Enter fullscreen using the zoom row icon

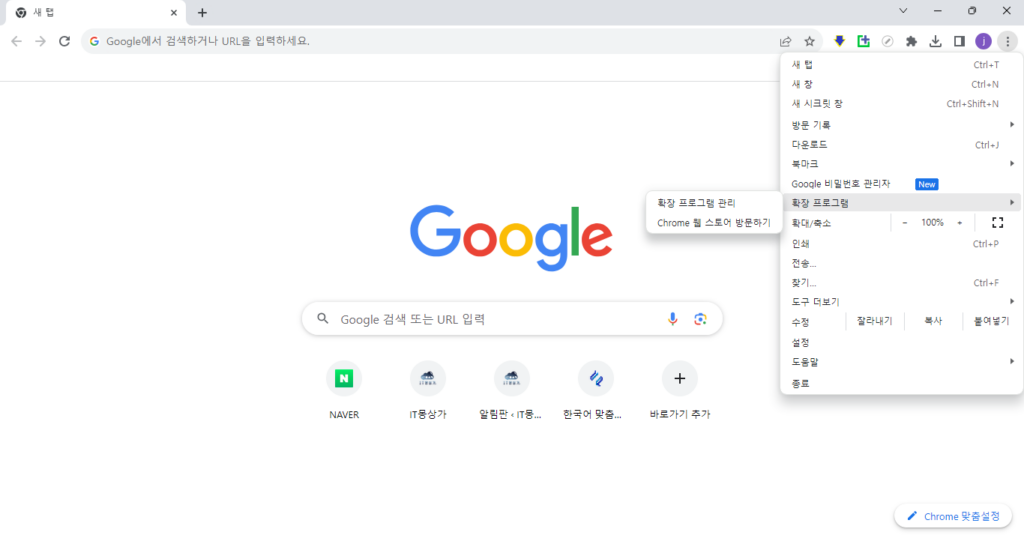997,223
